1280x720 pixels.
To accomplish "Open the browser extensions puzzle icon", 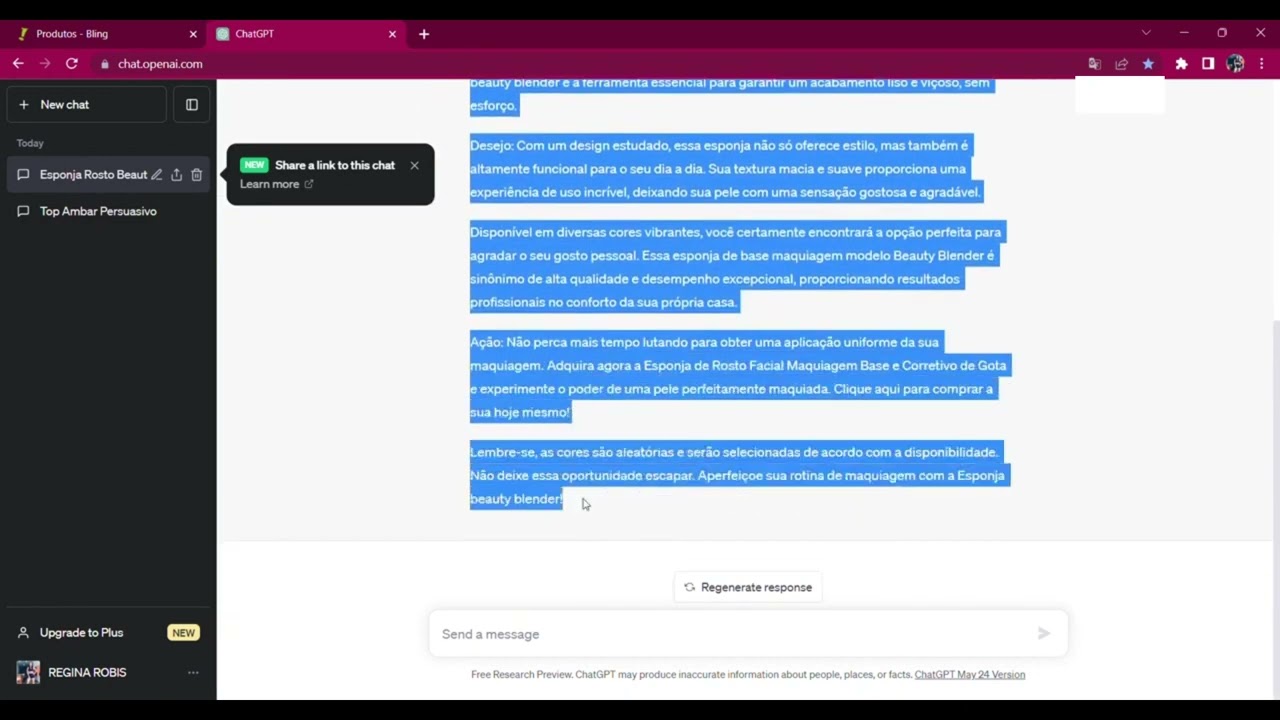I will [1181, 63].
